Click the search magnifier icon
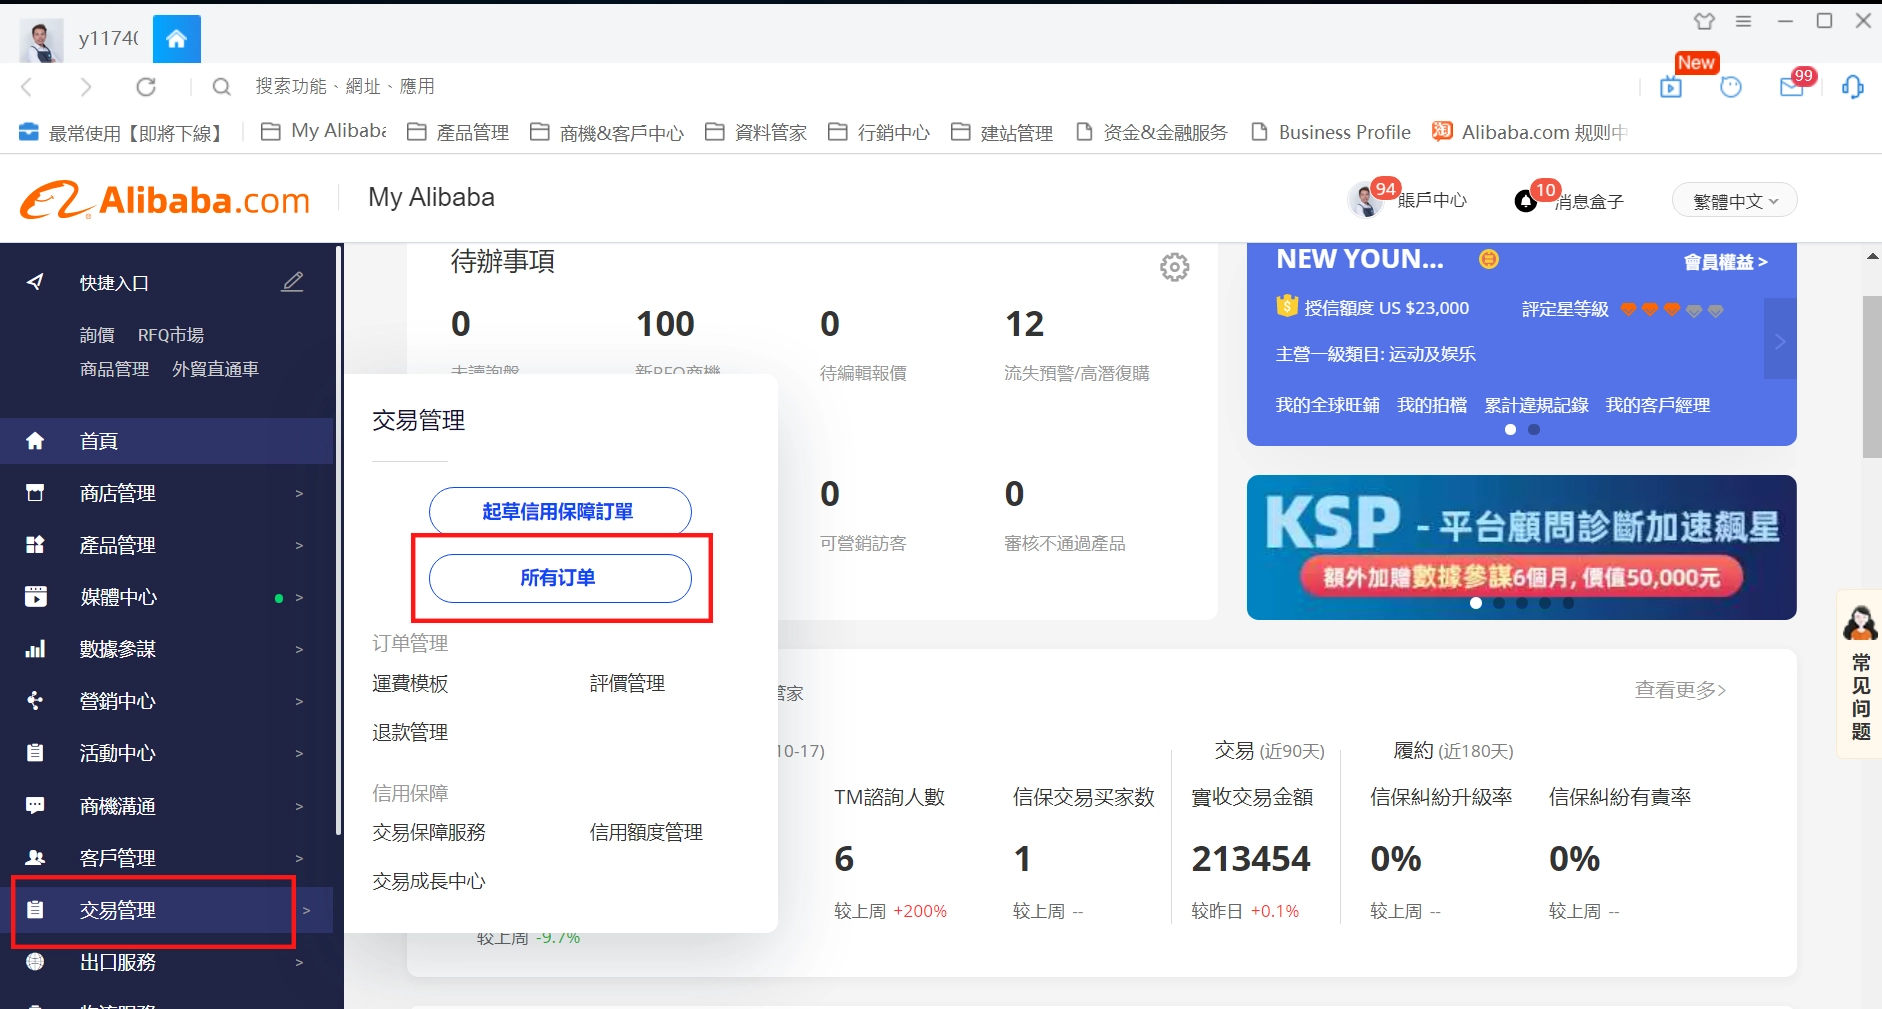The width and height of the screenshot is (1882, 1009). coord(222,87)
